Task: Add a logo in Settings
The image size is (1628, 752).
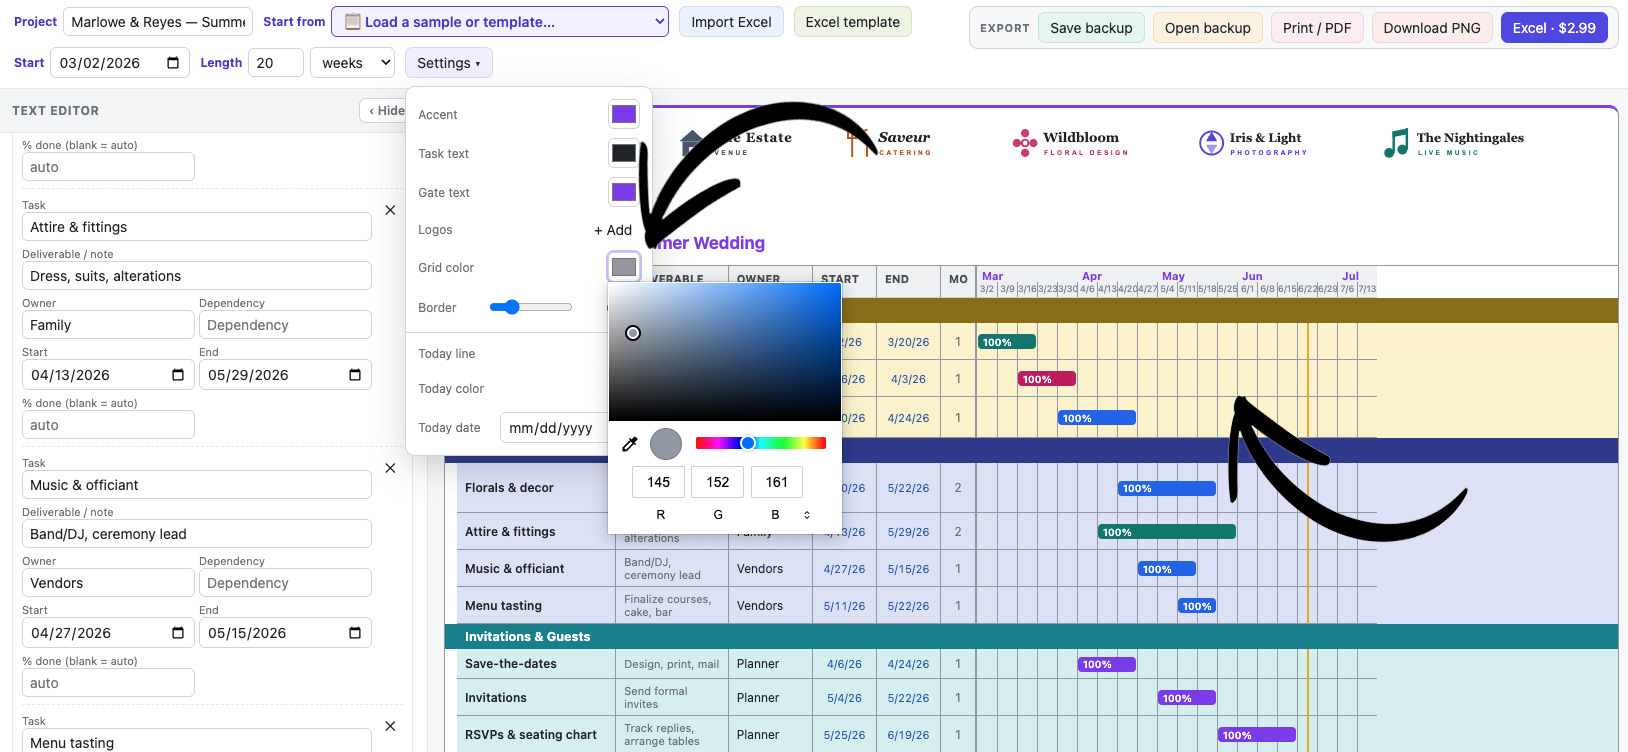Action: pos(613,230)
